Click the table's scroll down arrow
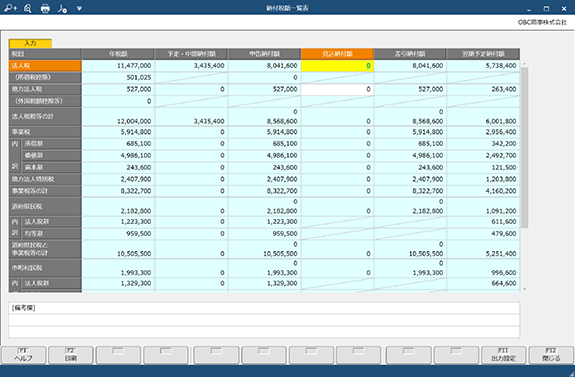The height and width of the screenshot is (377, 575). pos(524,289)
